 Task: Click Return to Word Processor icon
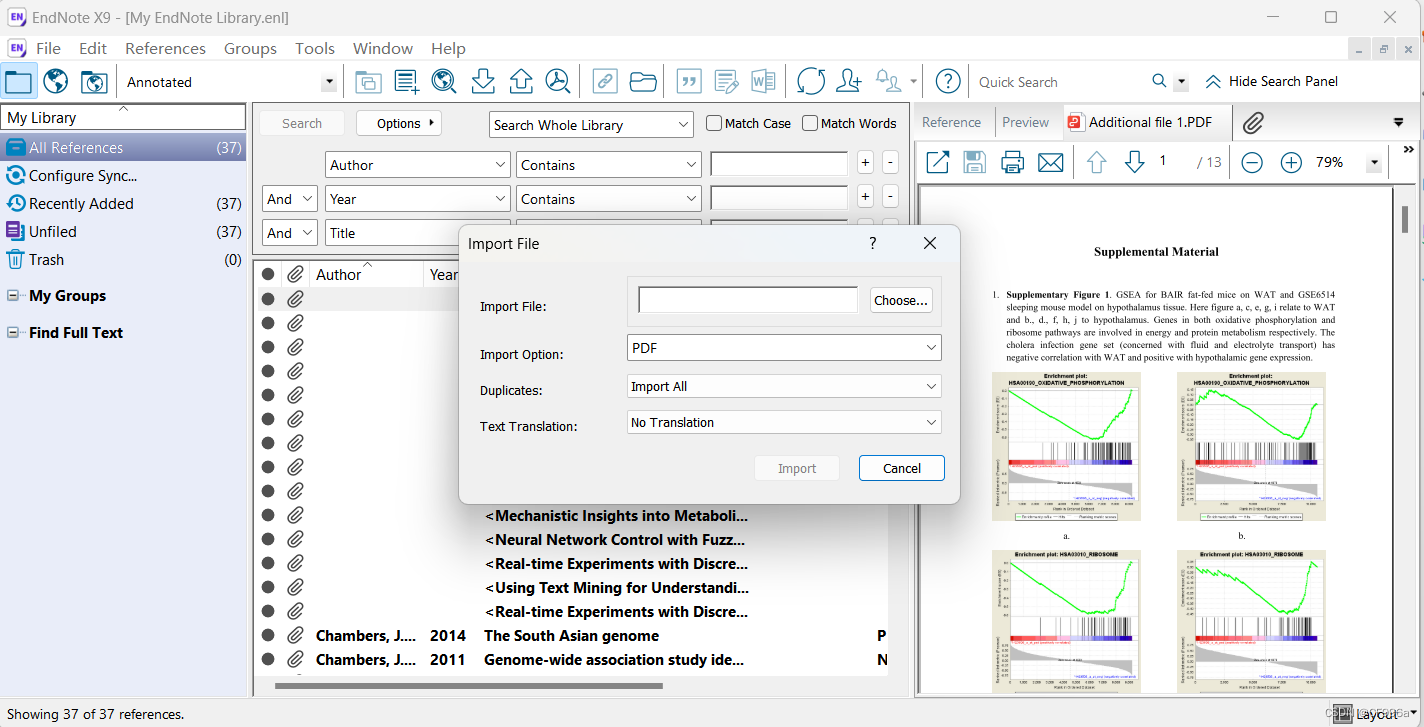click(x=763, y=82)
